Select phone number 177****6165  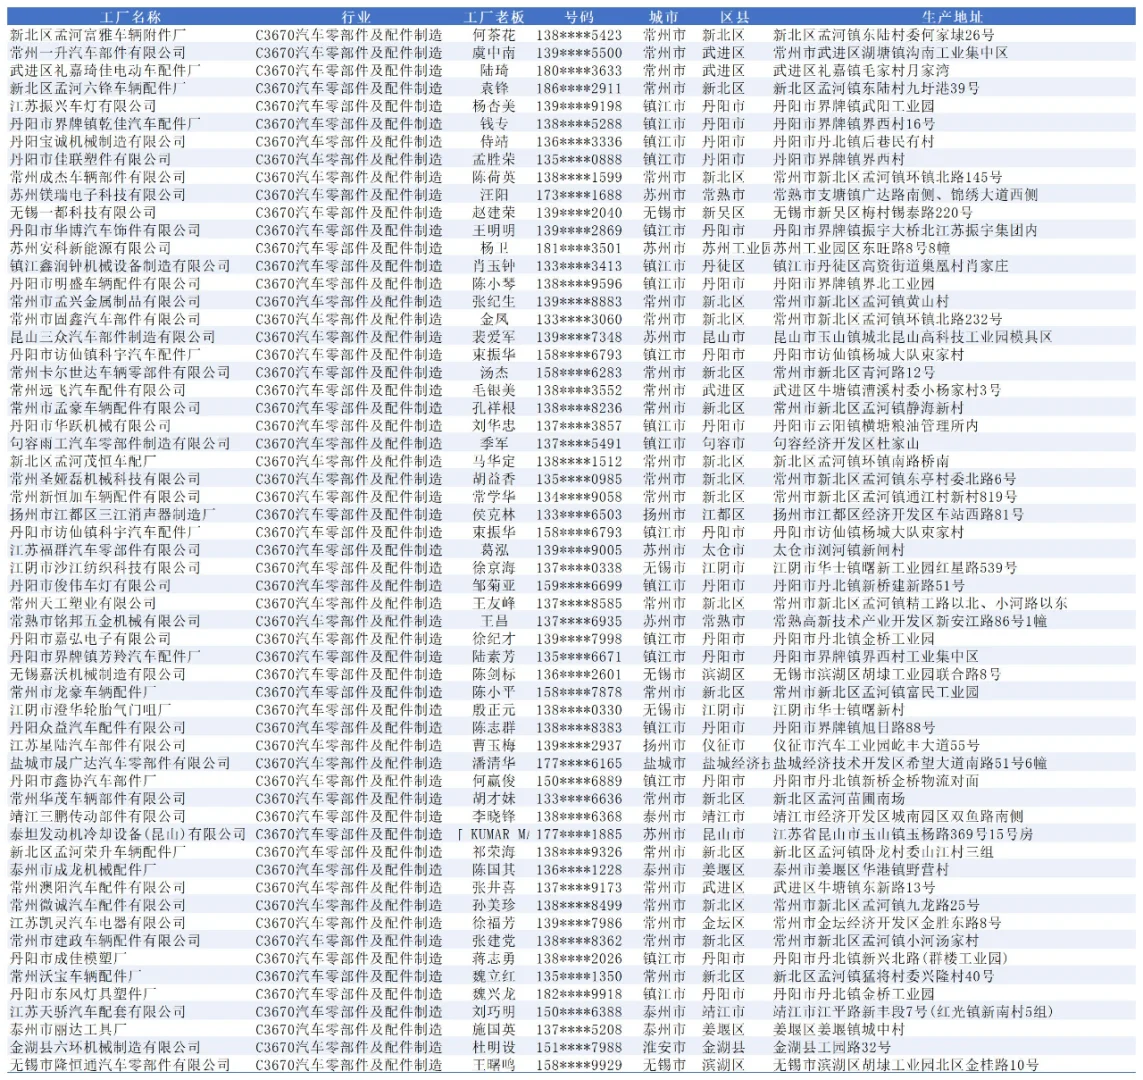point(579,763)
